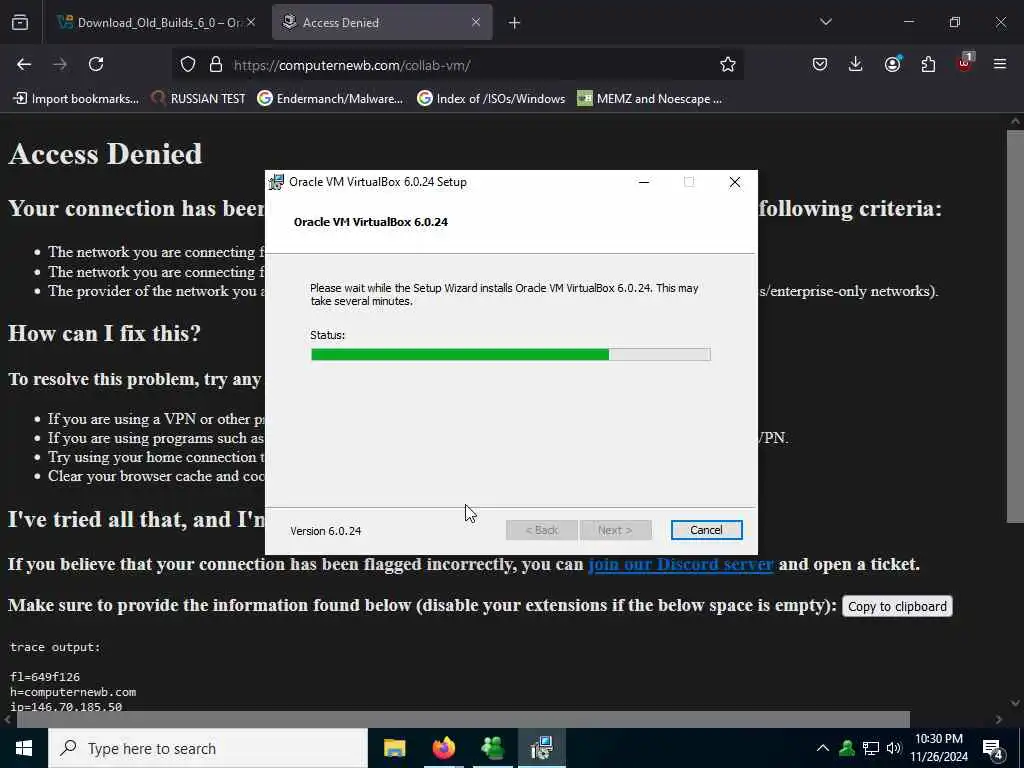Open the Firefox account menu

(892, 64)
